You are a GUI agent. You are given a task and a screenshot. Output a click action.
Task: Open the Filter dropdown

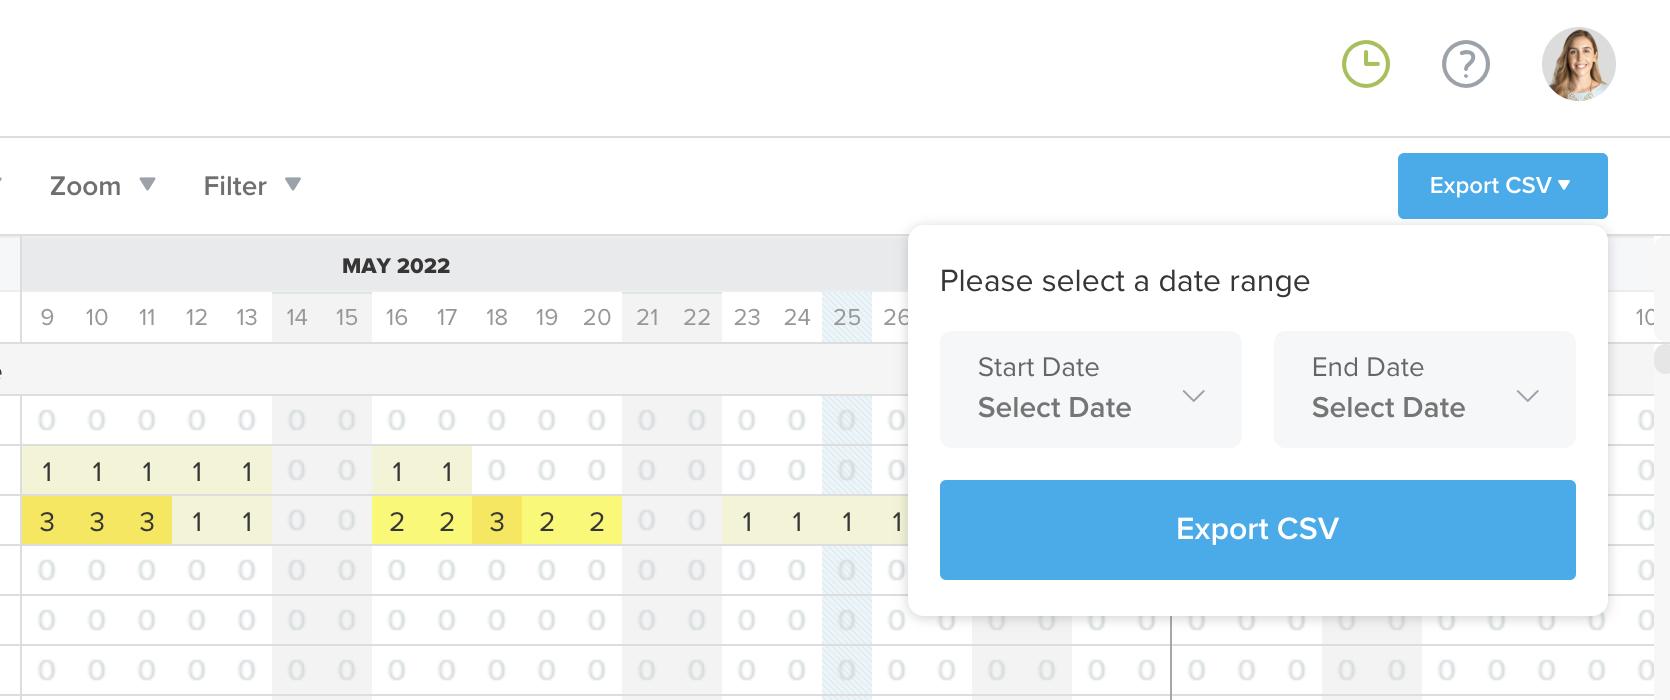tap(251, 186)
